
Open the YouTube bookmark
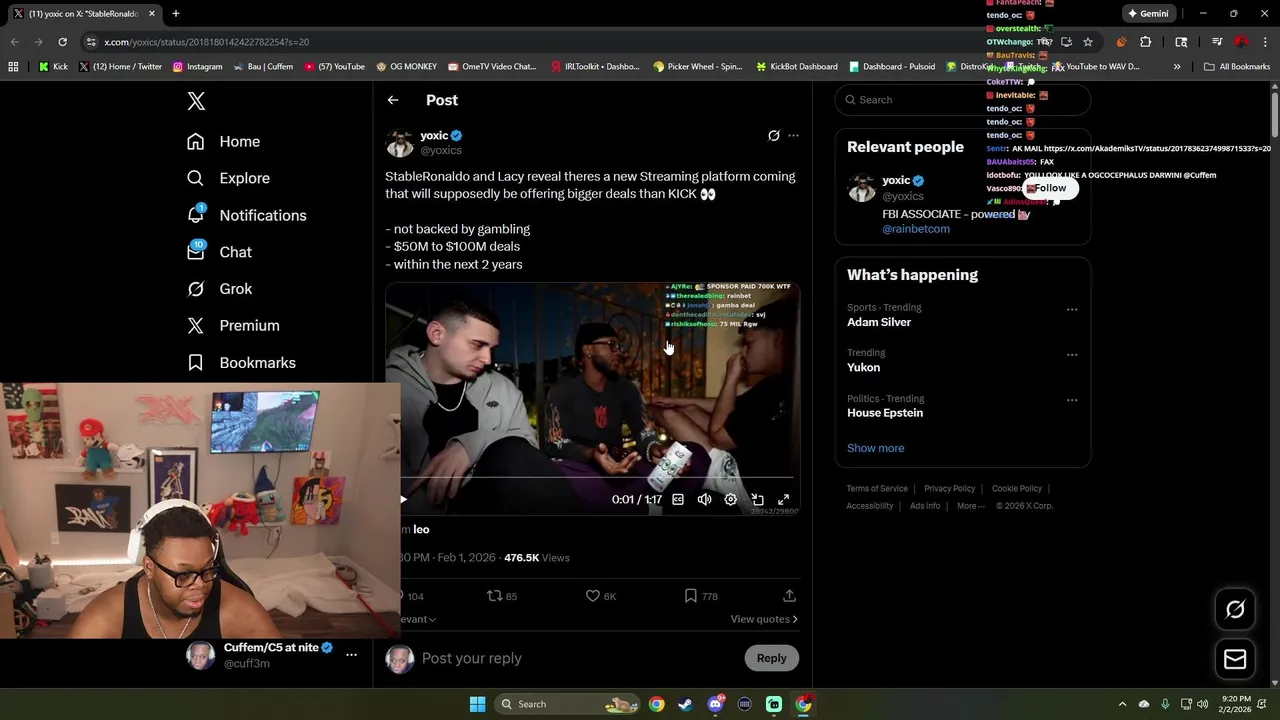pos(334,67)
